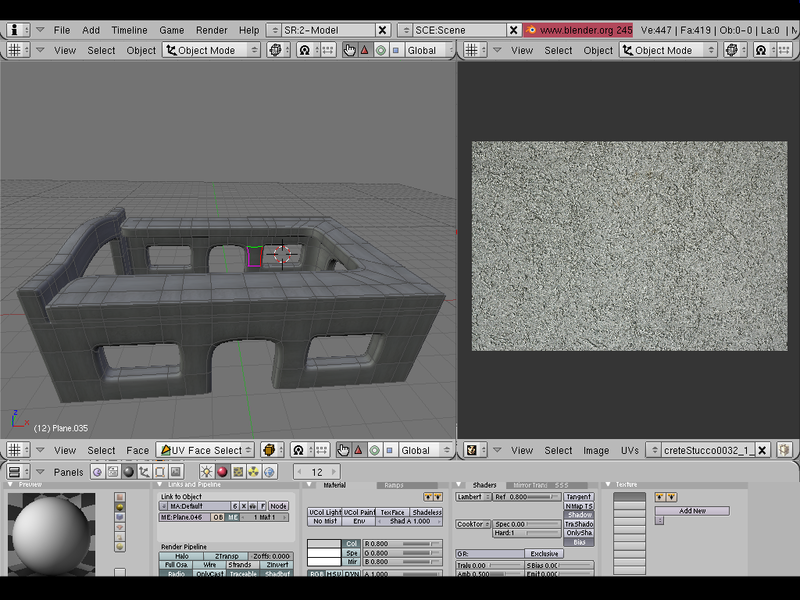Select the Object context icon in Panels header
The width and height of the screenshot is (800, 600).
point(145,472)
